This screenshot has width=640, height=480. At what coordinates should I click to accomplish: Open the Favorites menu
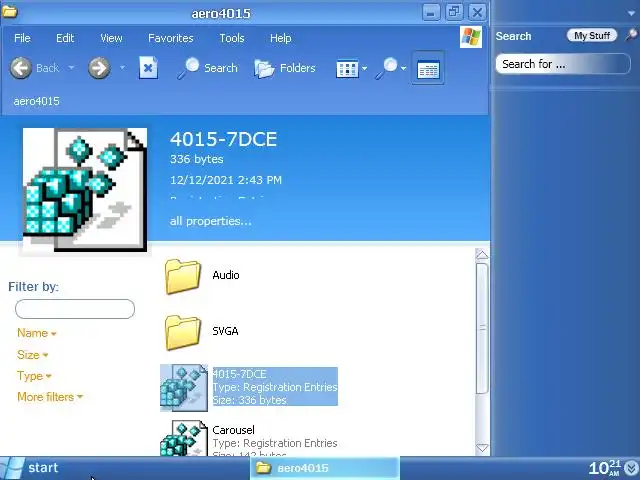pyautogui.click(x=171, y=38)
